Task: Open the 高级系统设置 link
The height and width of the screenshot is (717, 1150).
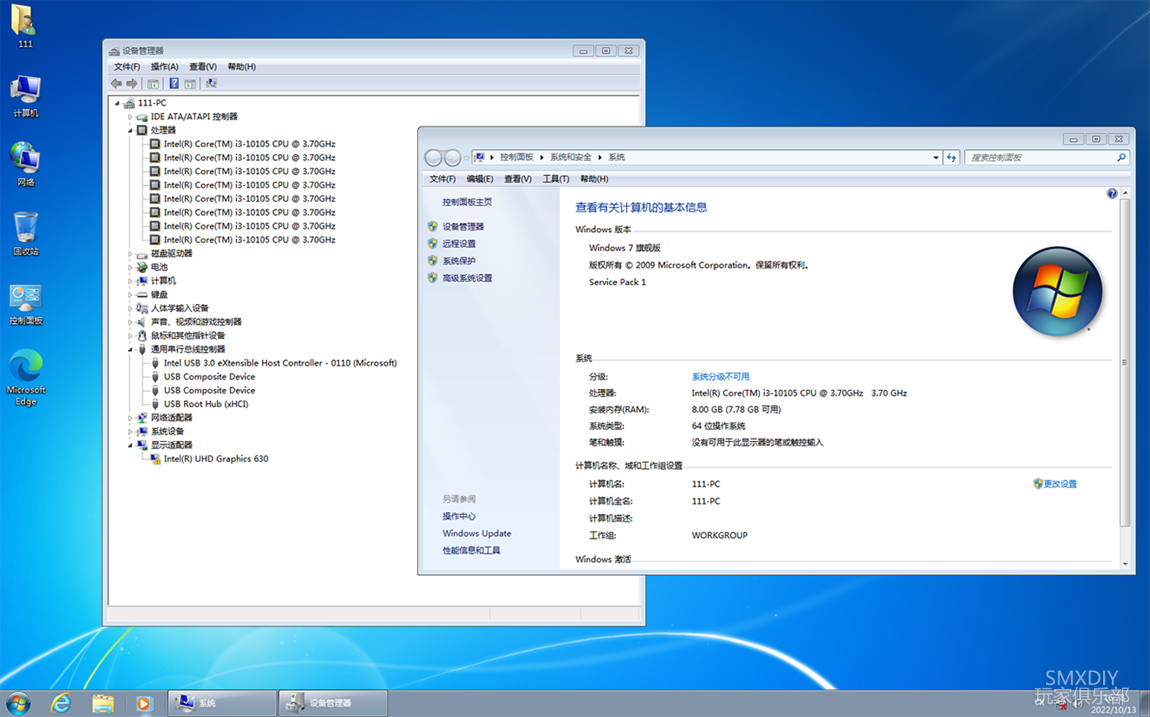Action: point(467,279)
